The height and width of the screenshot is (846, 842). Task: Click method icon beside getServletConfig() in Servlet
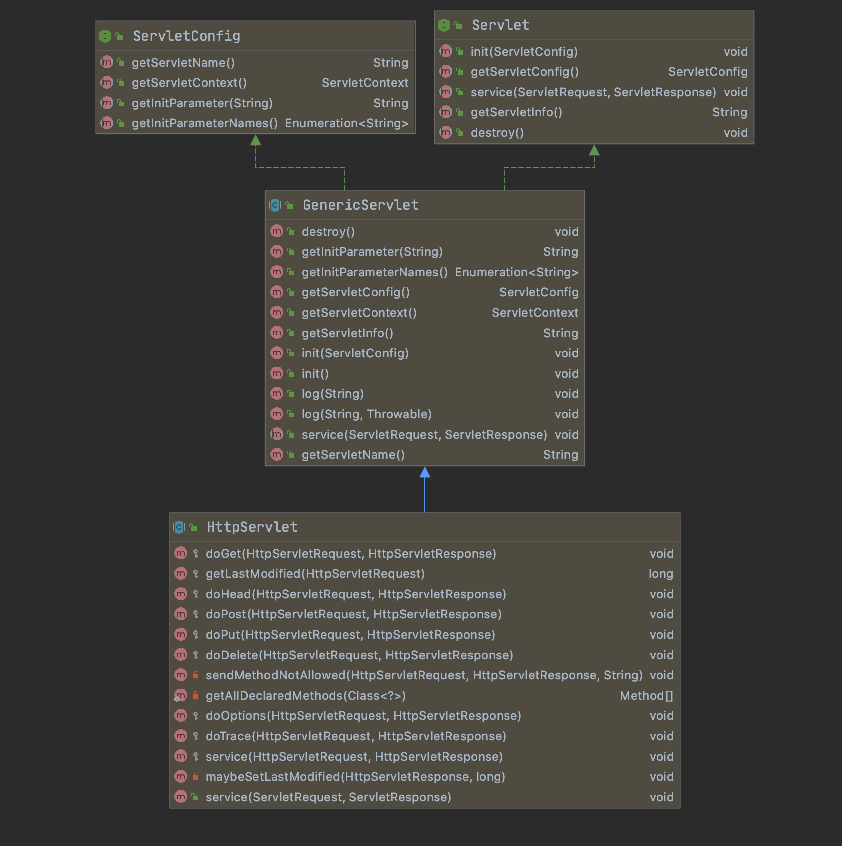coord(446,71)
